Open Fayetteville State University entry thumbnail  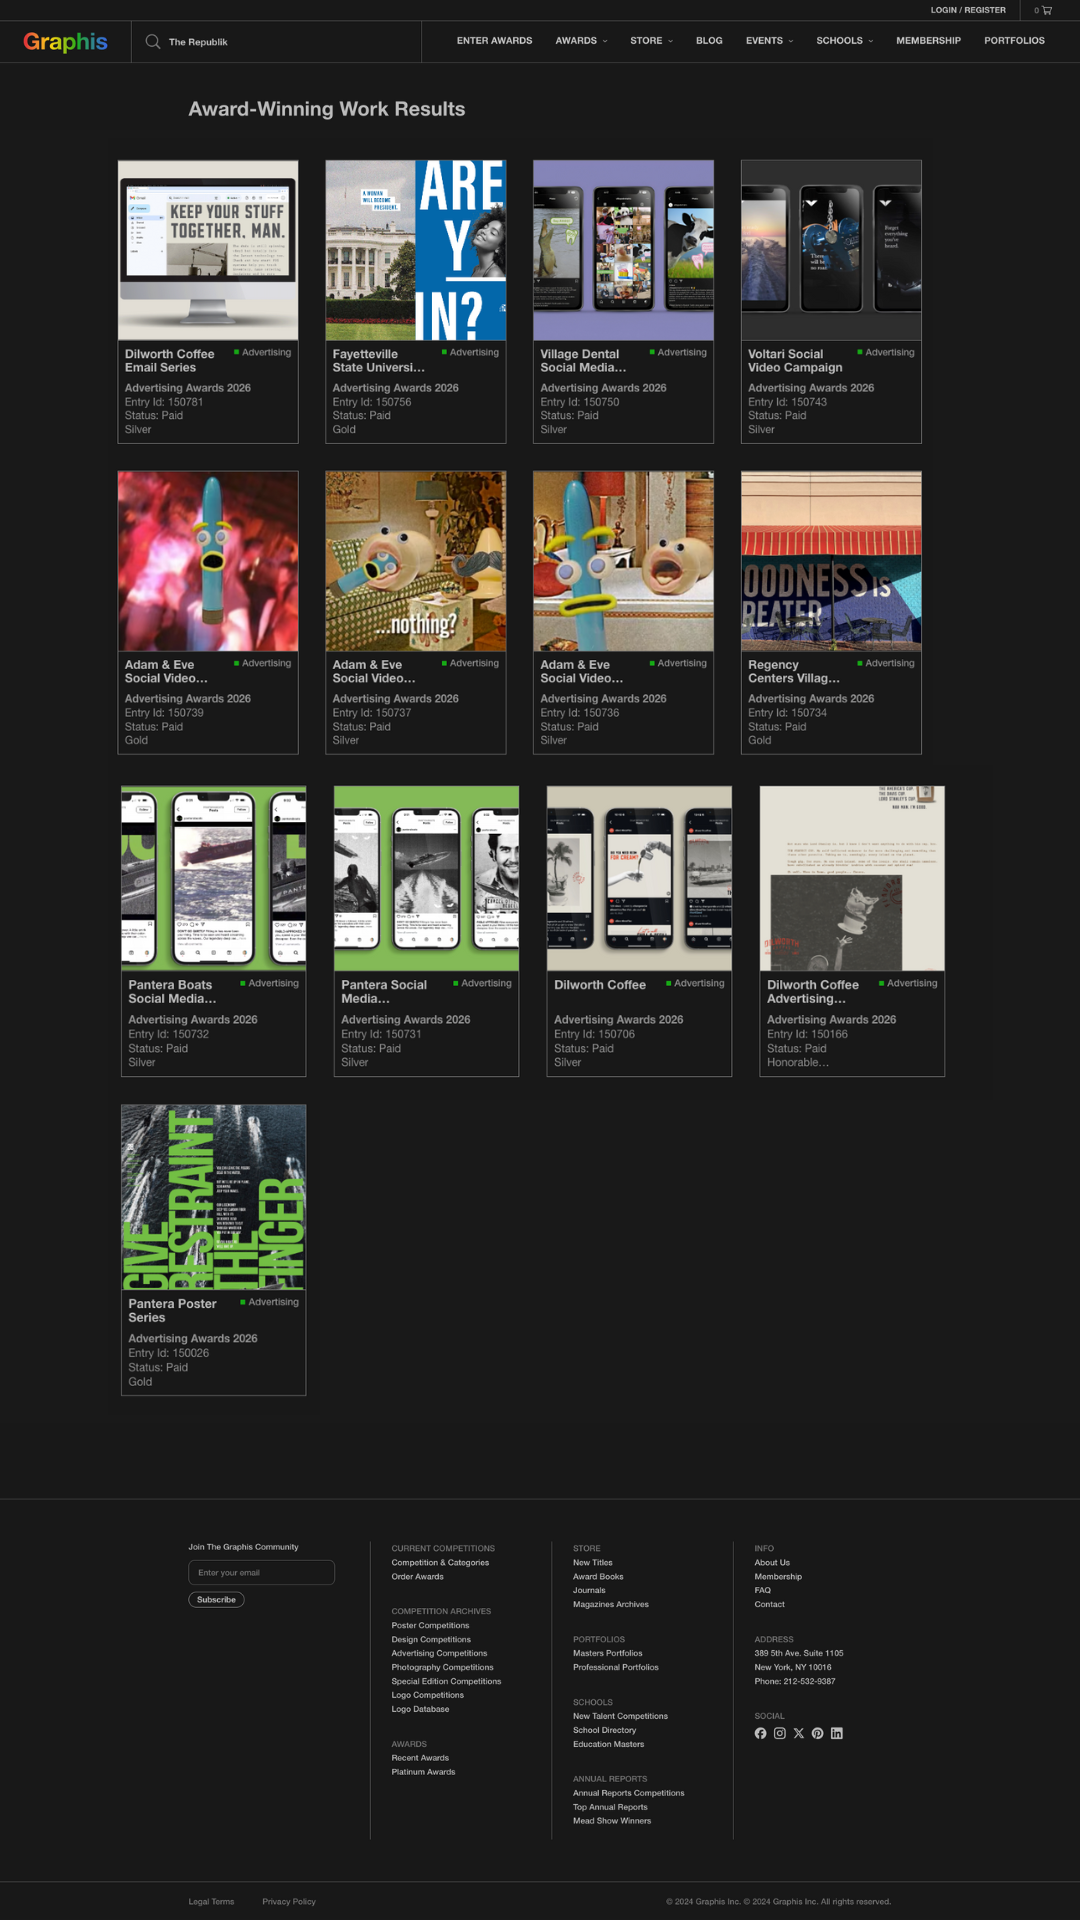[x=416, y=250]
